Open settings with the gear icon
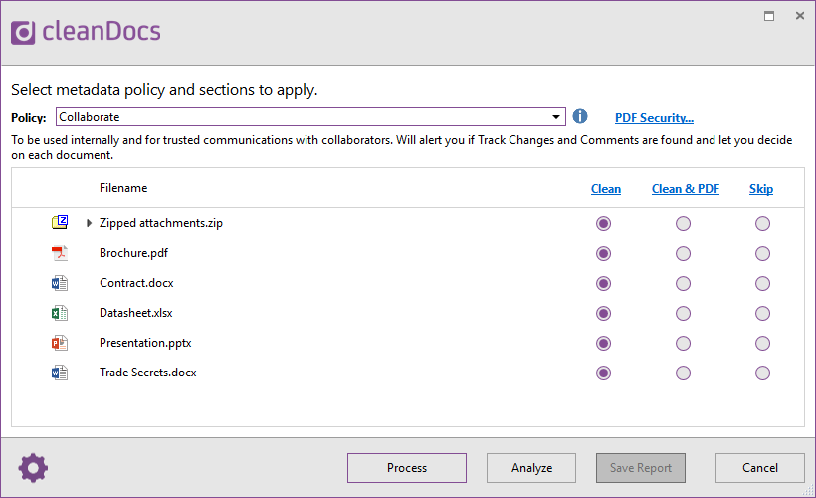 click(x=33, y=468)
